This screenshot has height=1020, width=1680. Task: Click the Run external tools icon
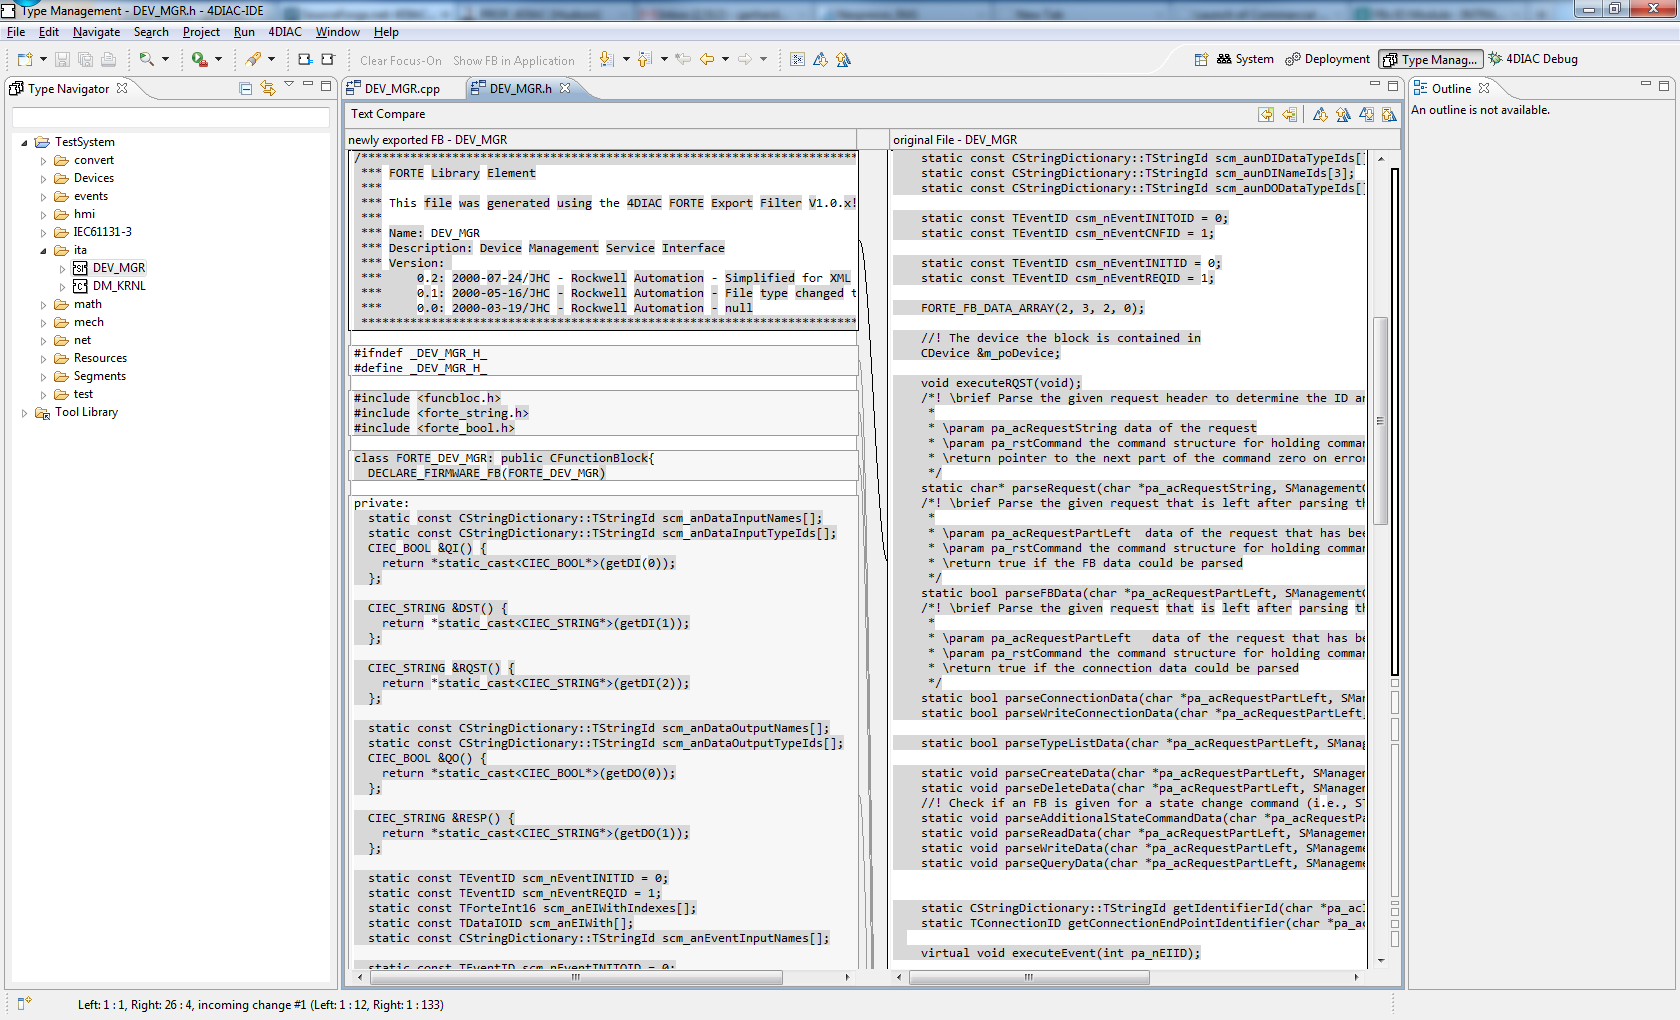[x=199, y=60]
